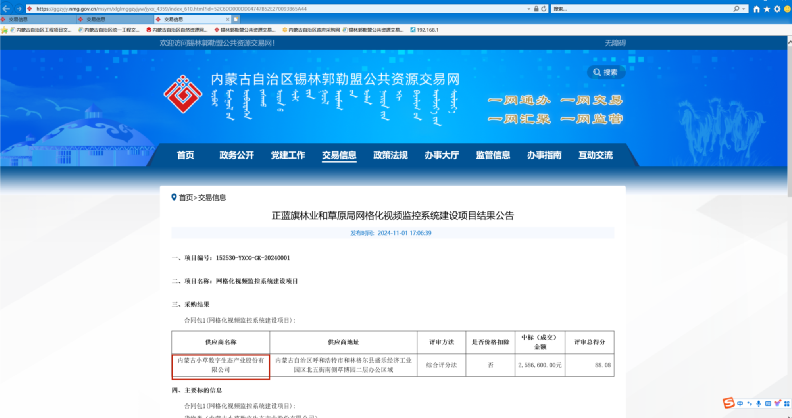
Task: Open the 监管信息 navigation menu item
Action: 493,155
